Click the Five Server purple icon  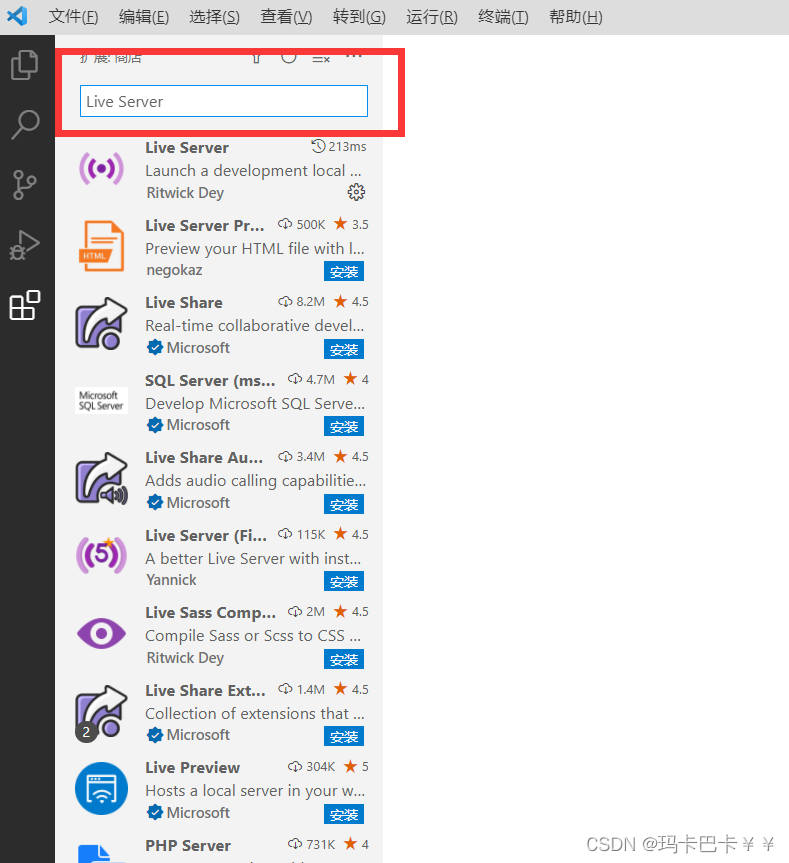tap(101, 555)
